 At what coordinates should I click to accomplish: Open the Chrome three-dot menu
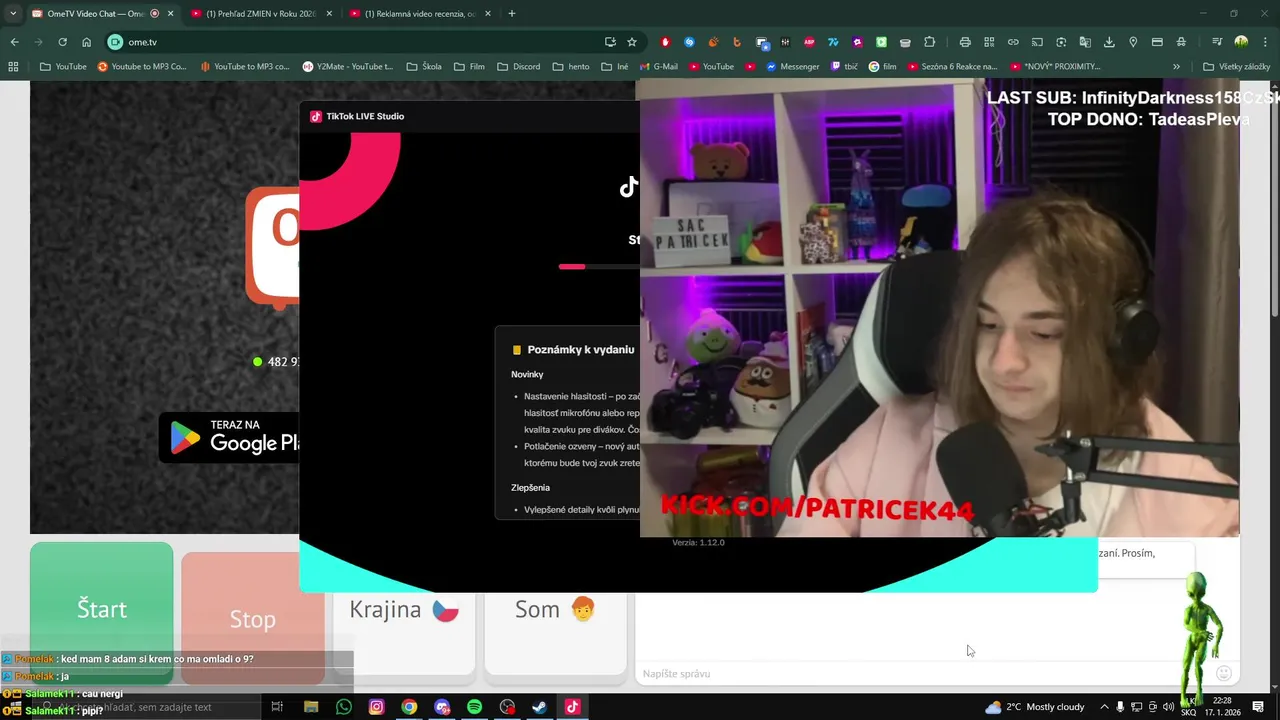click(x=1265, y=42)
